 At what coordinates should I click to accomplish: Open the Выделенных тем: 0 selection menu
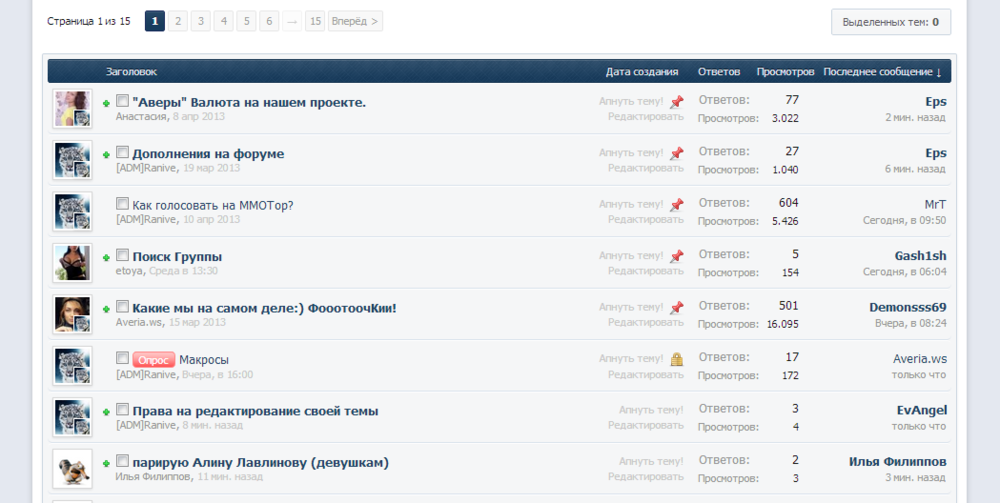890,21
